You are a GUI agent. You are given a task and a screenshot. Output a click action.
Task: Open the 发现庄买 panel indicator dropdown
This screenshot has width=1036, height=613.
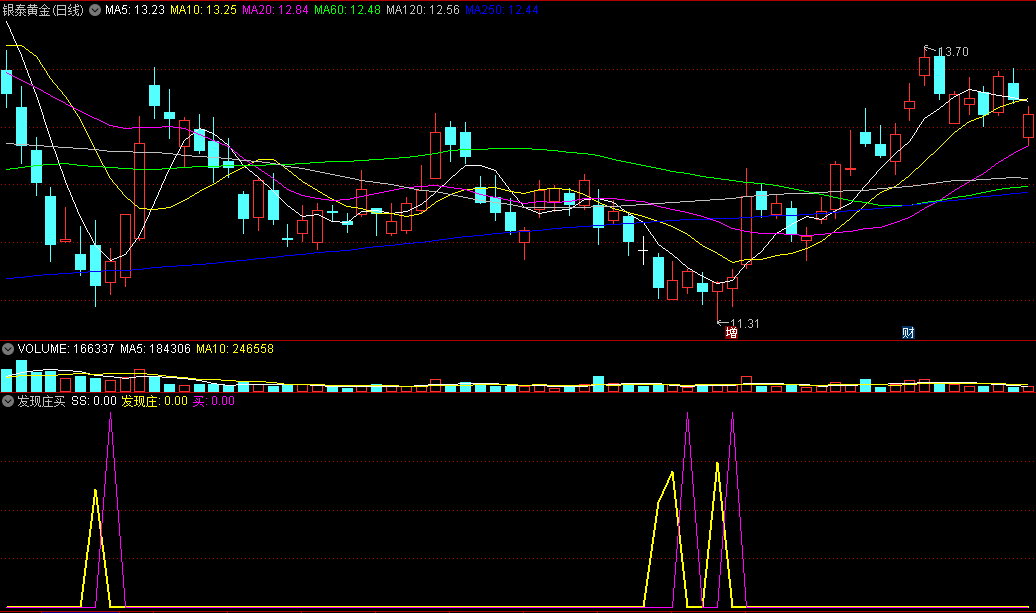8,401
